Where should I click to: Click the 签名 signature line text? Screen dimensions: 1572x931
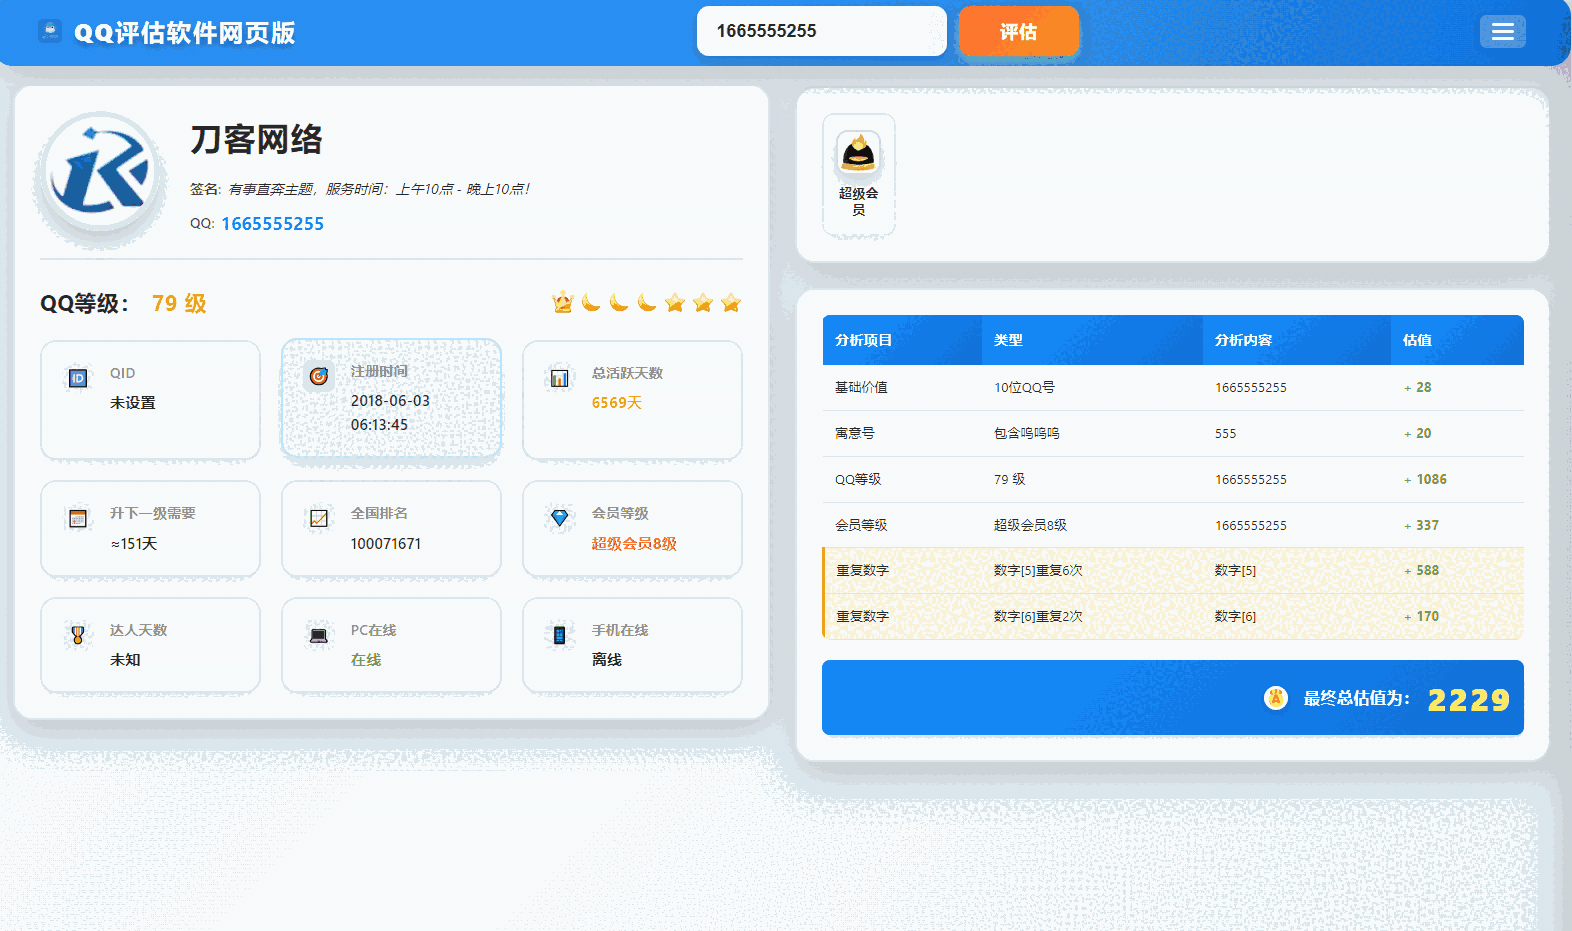click(x=360, y=189)
